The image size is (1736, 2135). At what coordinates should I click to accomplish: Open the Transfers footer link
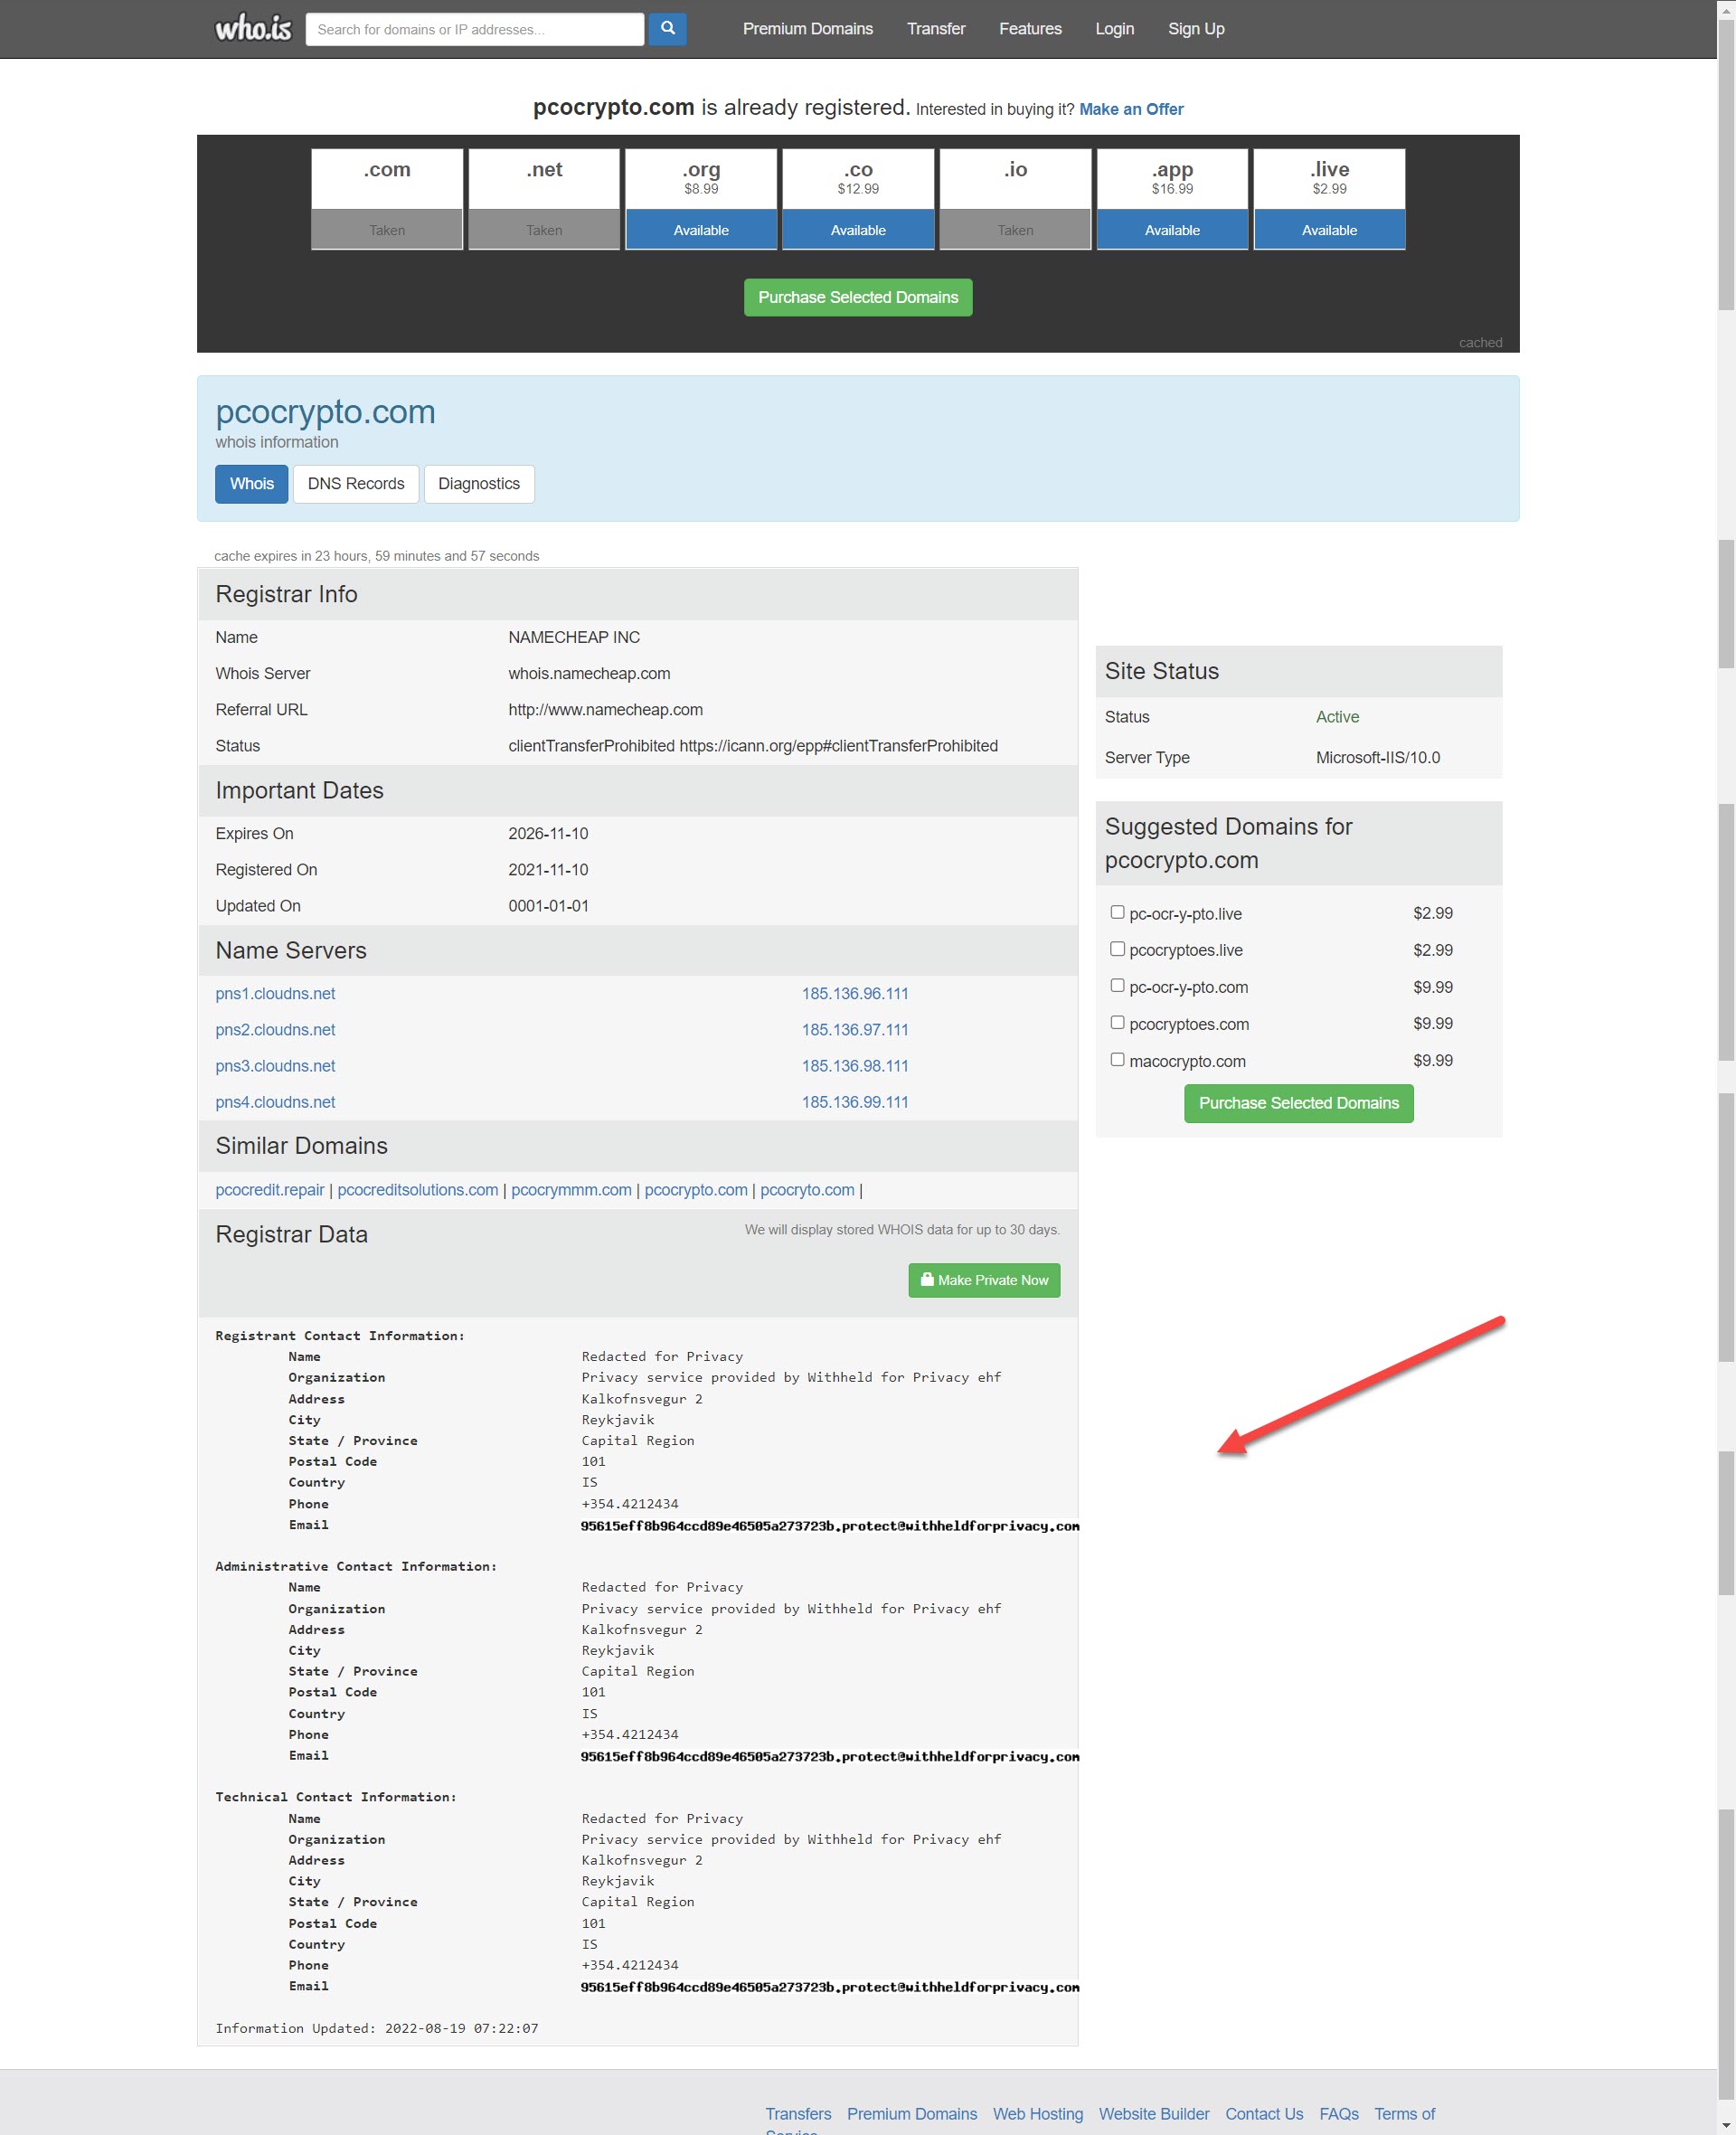(x=798, y=2114)
